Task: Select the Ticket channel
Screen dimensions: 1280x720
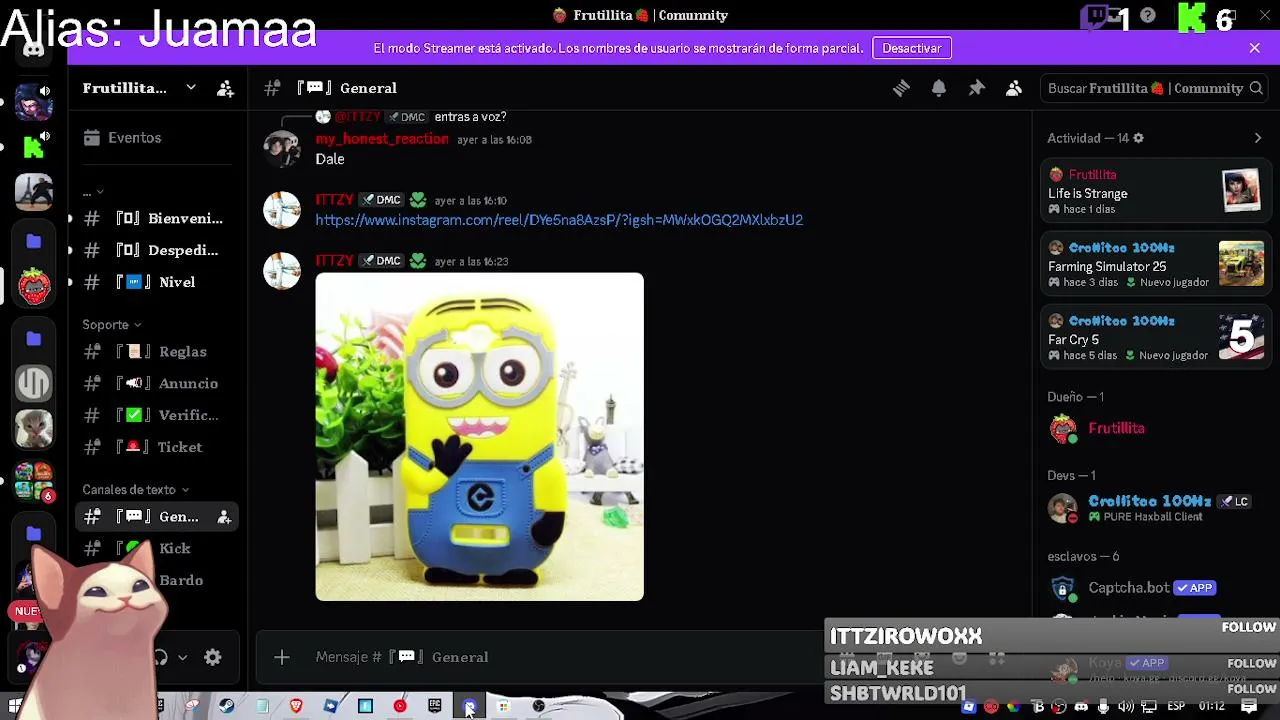Action: tap(156, 447)
